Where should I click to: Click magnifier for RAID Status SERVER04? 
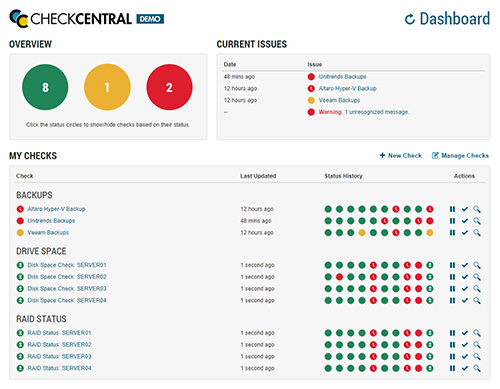[x=477, y=368]
